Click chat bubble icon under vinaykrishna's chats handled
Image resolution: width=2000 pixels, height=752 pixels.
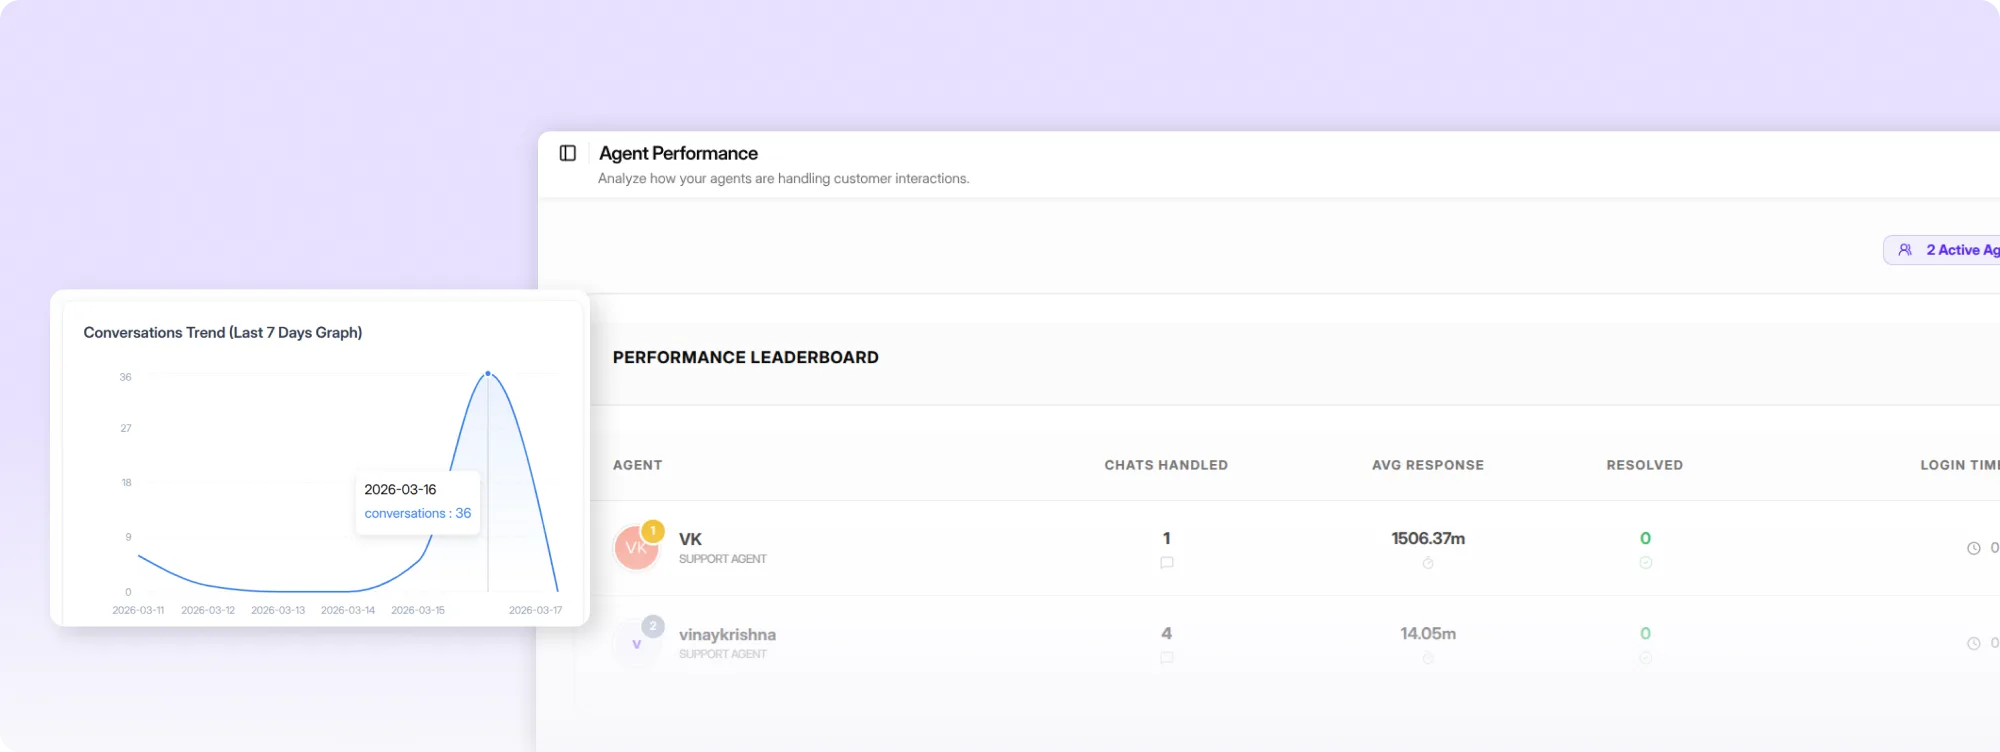[x=1166, y=658]
